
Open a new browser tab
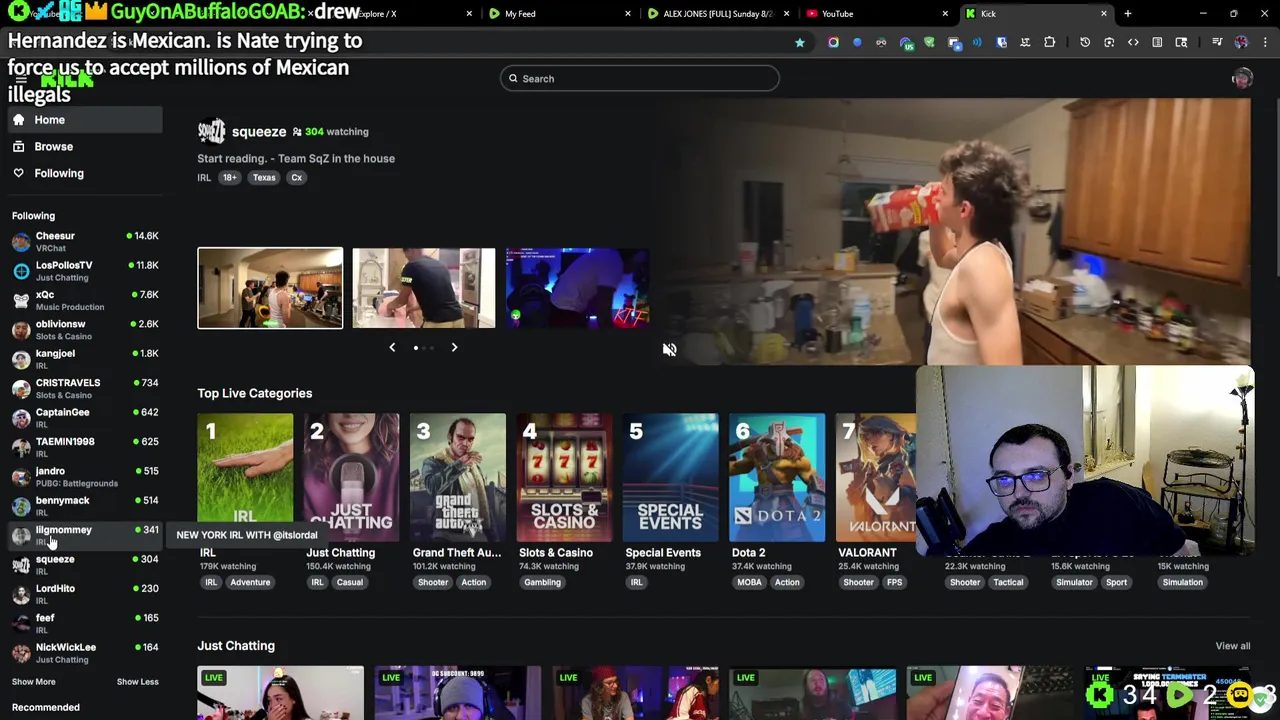click(1127, 14)
